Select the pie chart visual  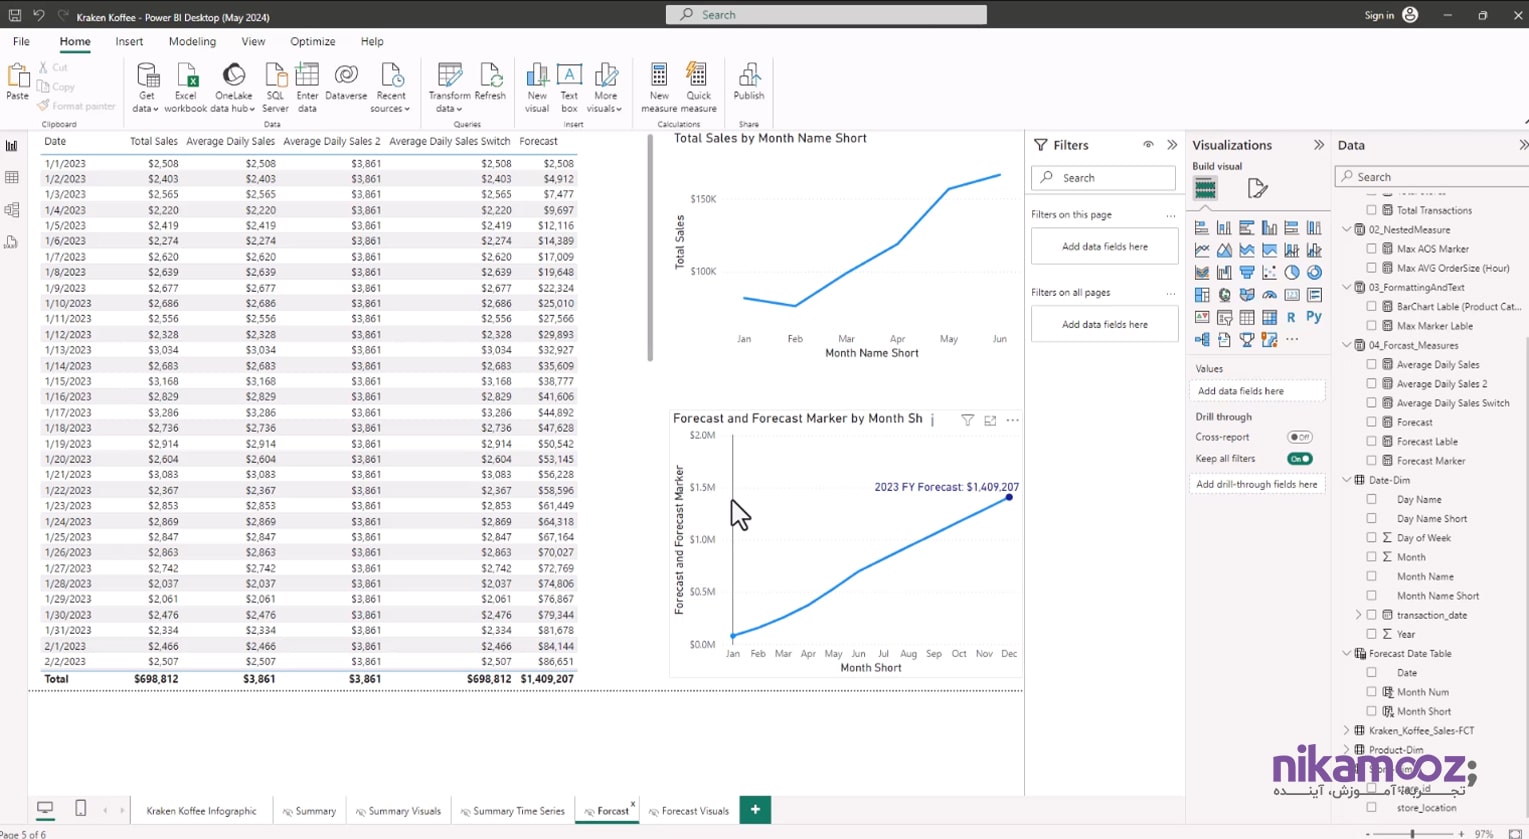pos(1292,272)
